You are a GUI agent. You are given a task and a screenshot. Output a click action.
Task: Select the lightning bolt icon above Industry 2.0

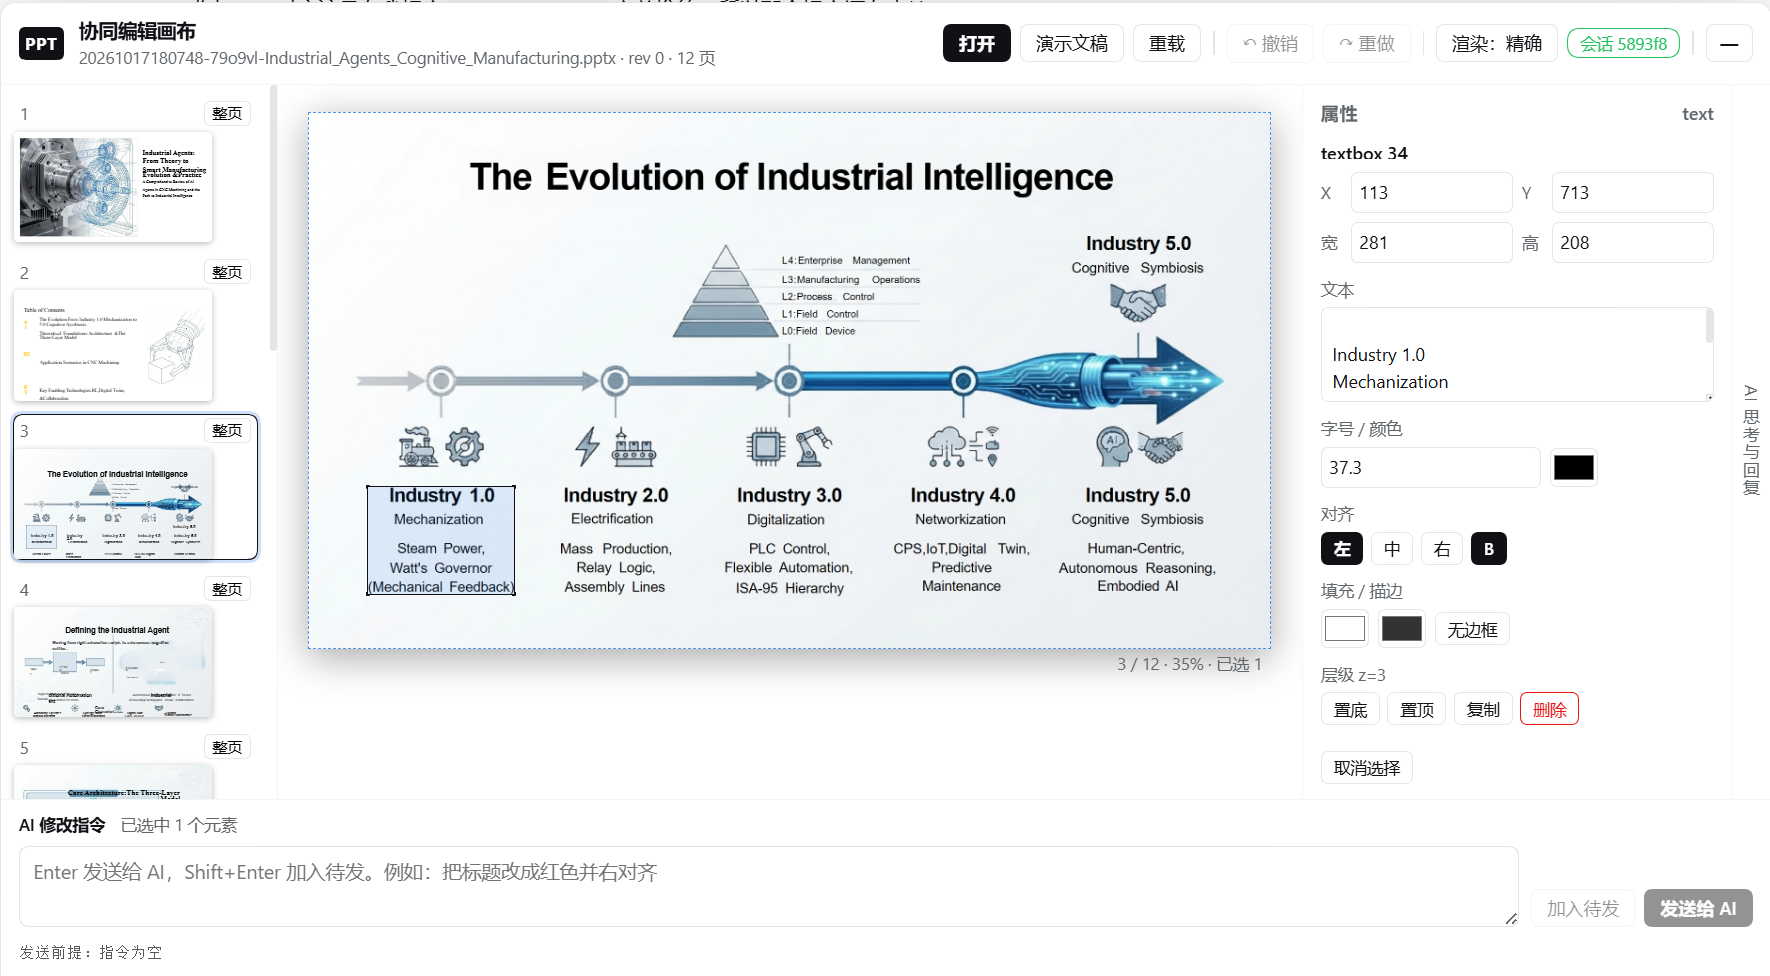[588, 447]
